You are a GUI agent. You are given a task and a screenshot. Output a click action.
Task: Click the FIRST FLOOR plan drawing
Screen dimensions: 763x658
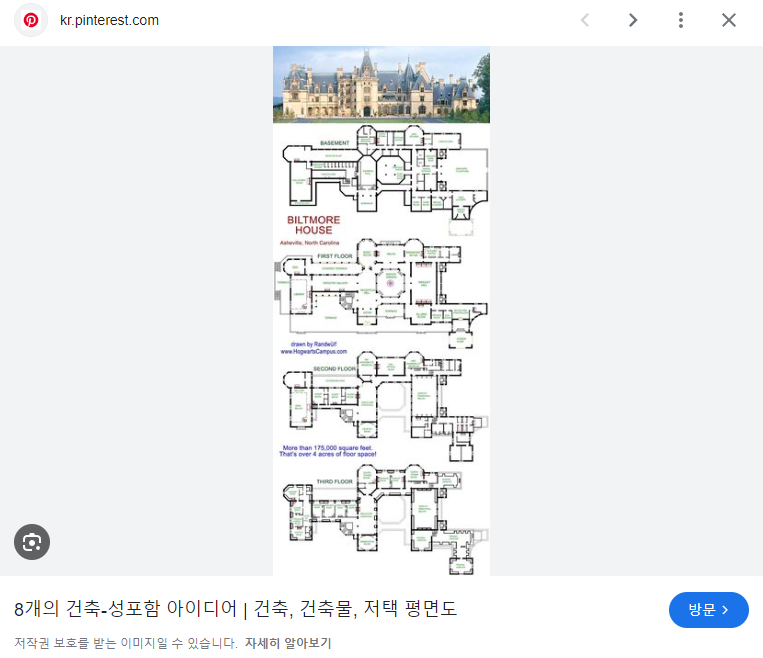tap(382, 292)
